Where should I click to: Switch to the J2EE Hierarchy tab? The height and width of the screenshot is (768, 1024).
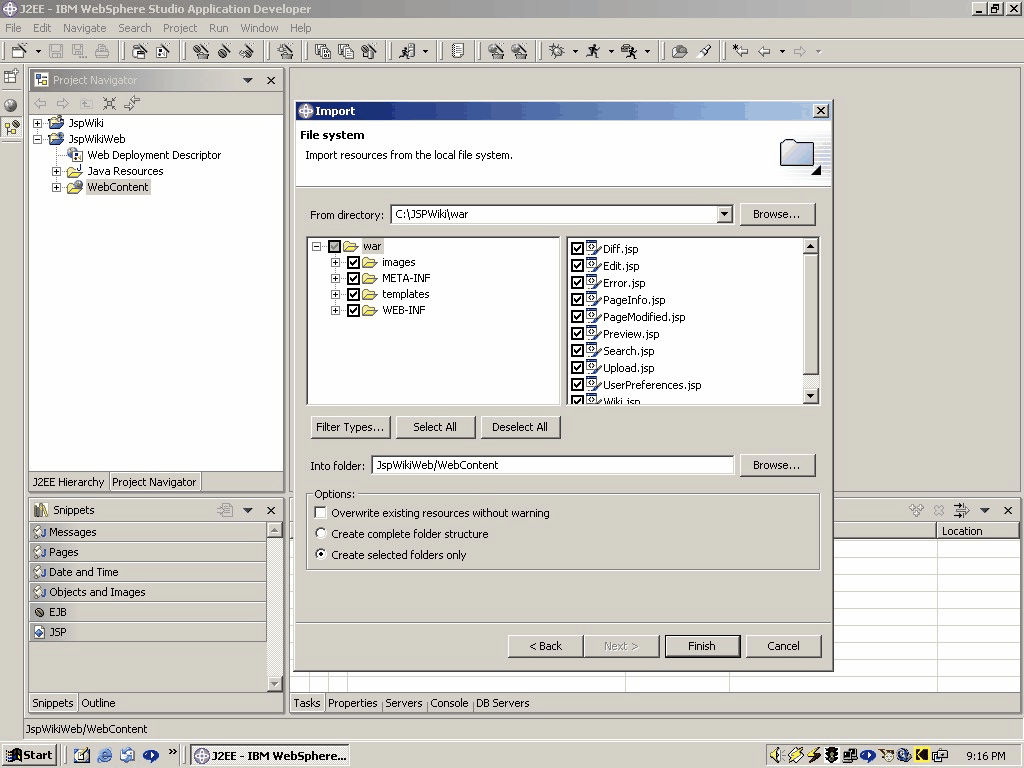(x=68, y=482)
